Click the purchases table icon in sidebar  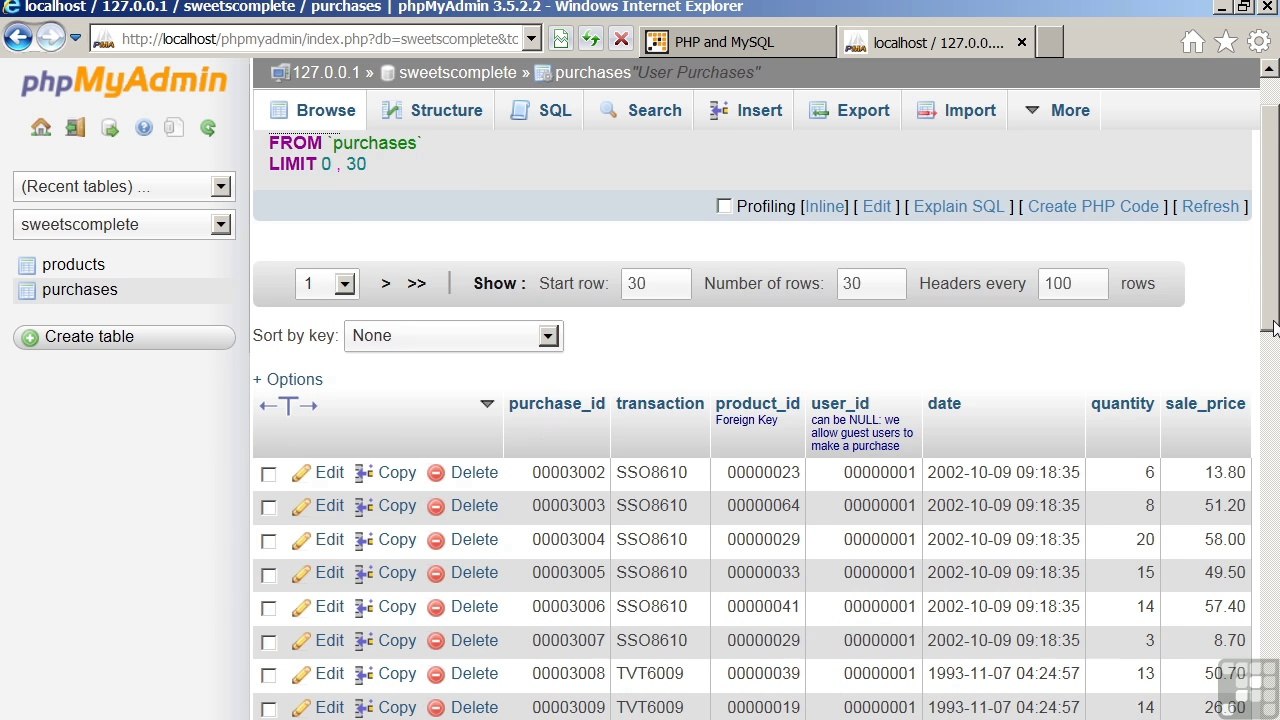27,290
